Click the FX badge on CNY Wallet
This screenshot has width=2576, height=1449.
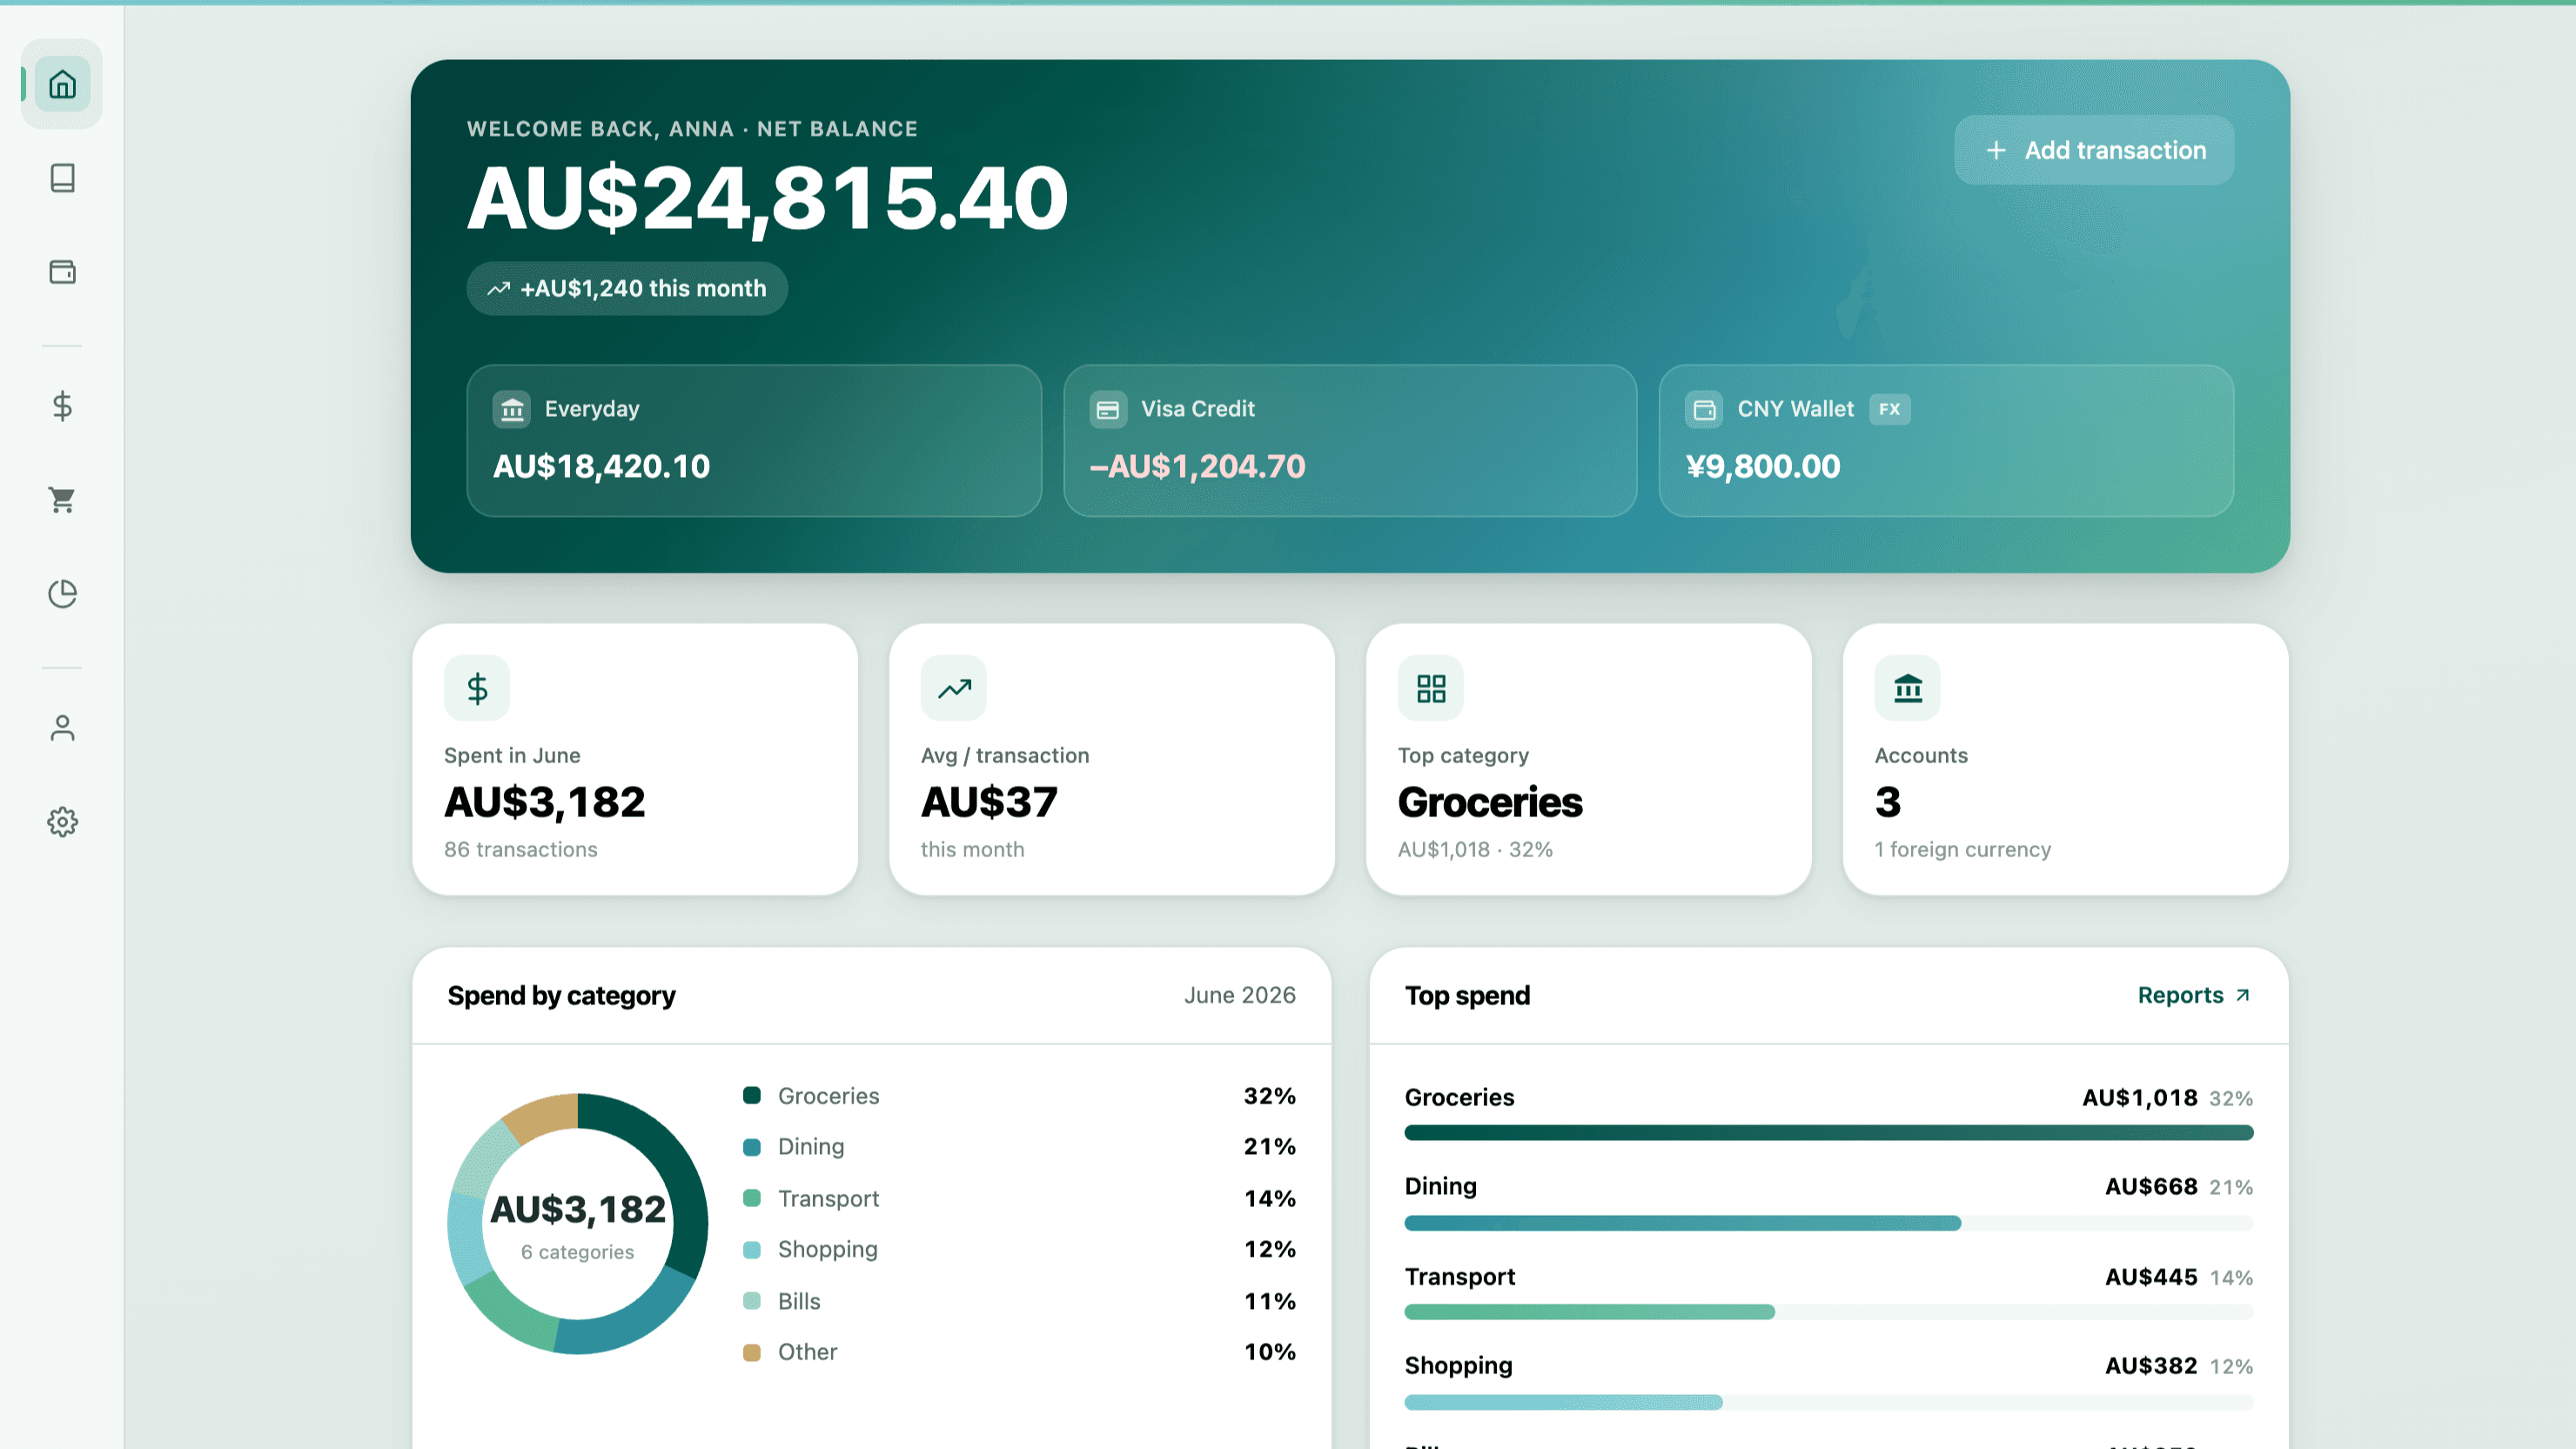click(1890, 409)
